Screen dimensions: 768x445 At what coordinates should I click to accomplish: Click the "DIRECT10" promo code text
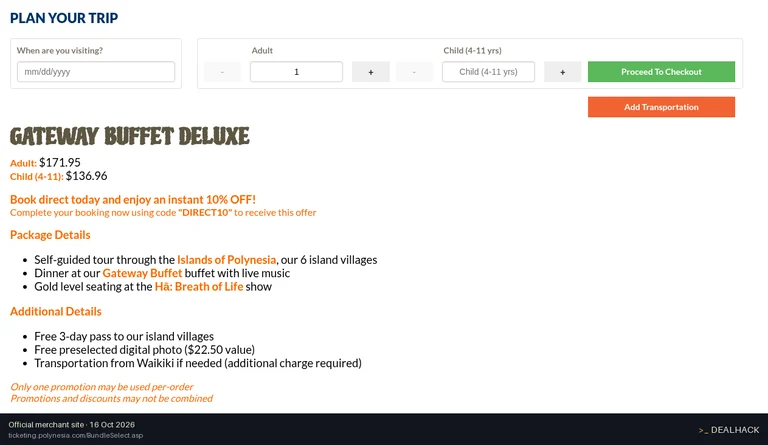pyautogui.click(x=205, y=212)
